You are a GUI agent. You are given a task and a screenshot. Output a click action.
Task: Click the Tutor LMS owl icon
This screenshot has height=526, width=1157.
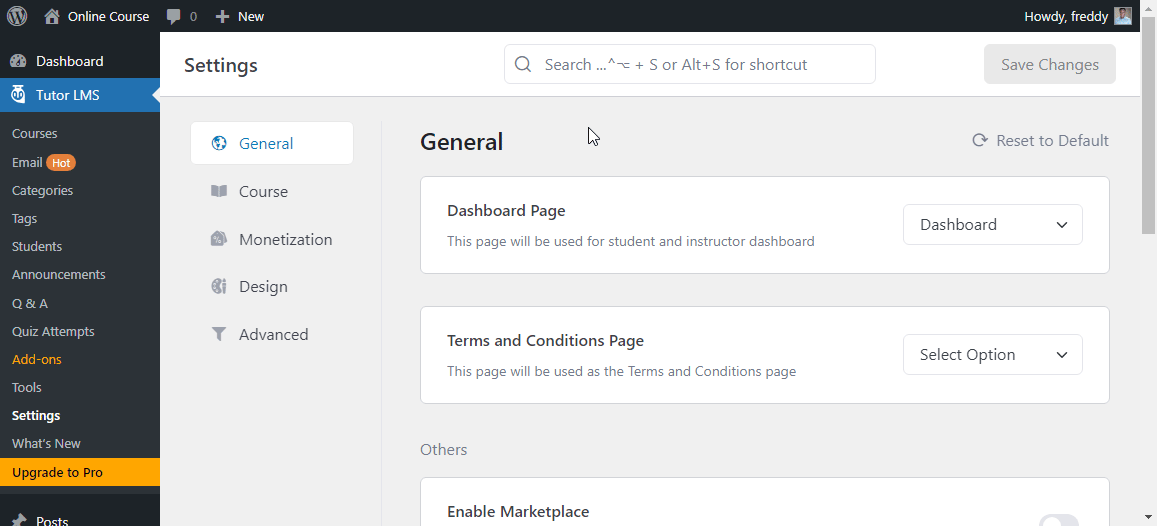pyautogui.click(x=18, y=95)
